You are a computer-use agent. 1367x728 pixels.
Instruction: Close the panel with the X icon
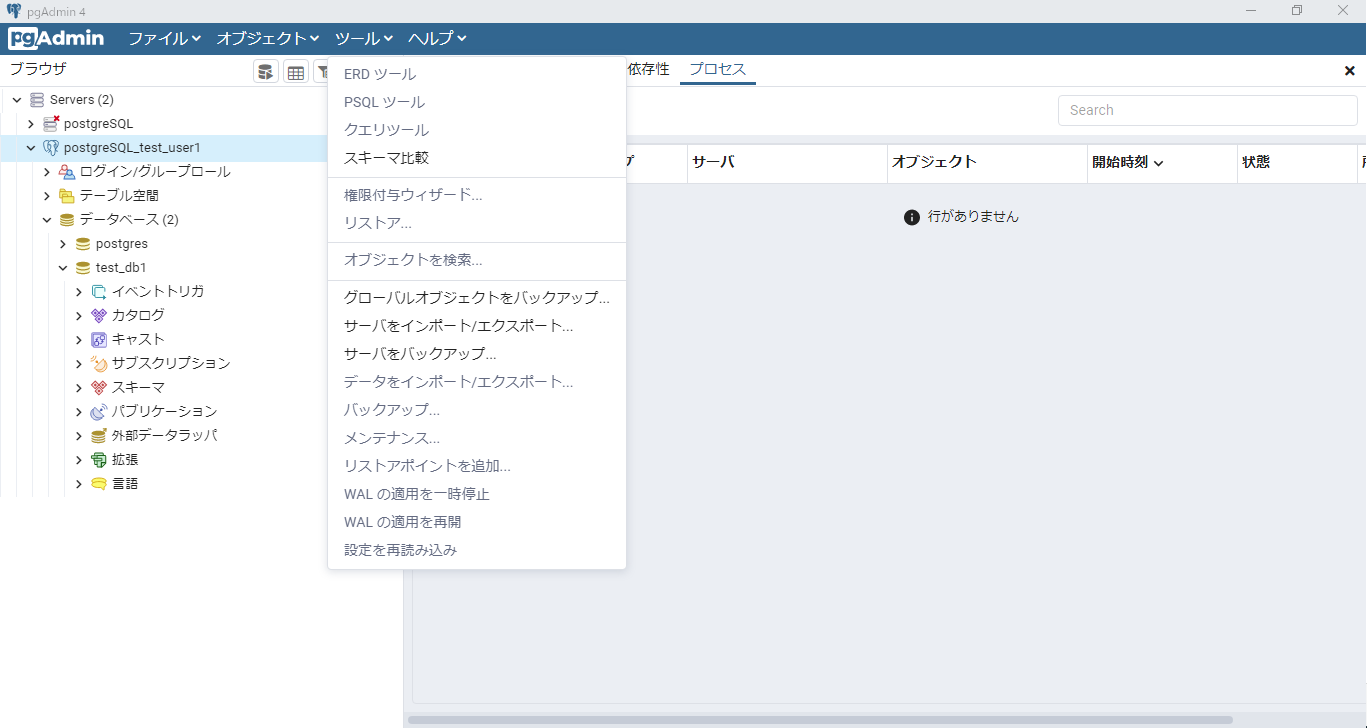pos(1350,71)
